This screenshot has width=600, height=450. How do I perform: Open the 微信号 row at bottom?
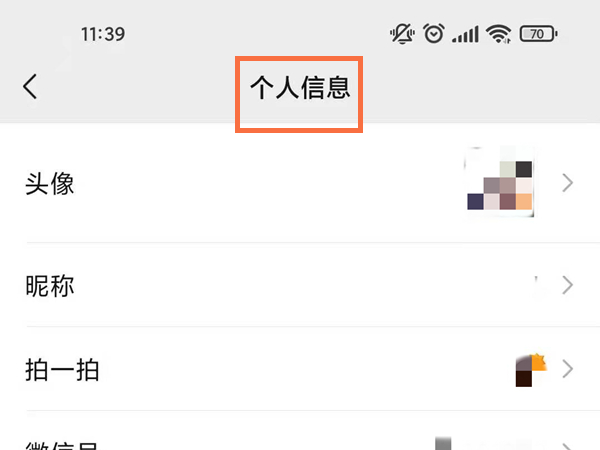pos(300,431)
